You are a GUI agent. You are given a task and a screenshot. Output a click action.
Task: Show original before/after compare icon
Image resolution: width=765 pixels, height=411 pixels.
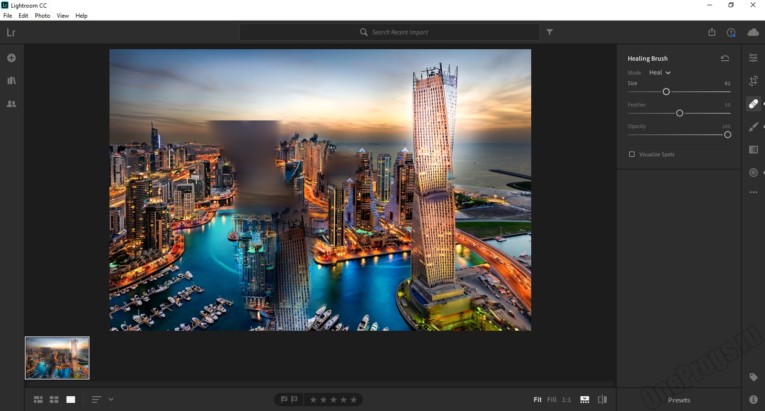pos(603,399)
